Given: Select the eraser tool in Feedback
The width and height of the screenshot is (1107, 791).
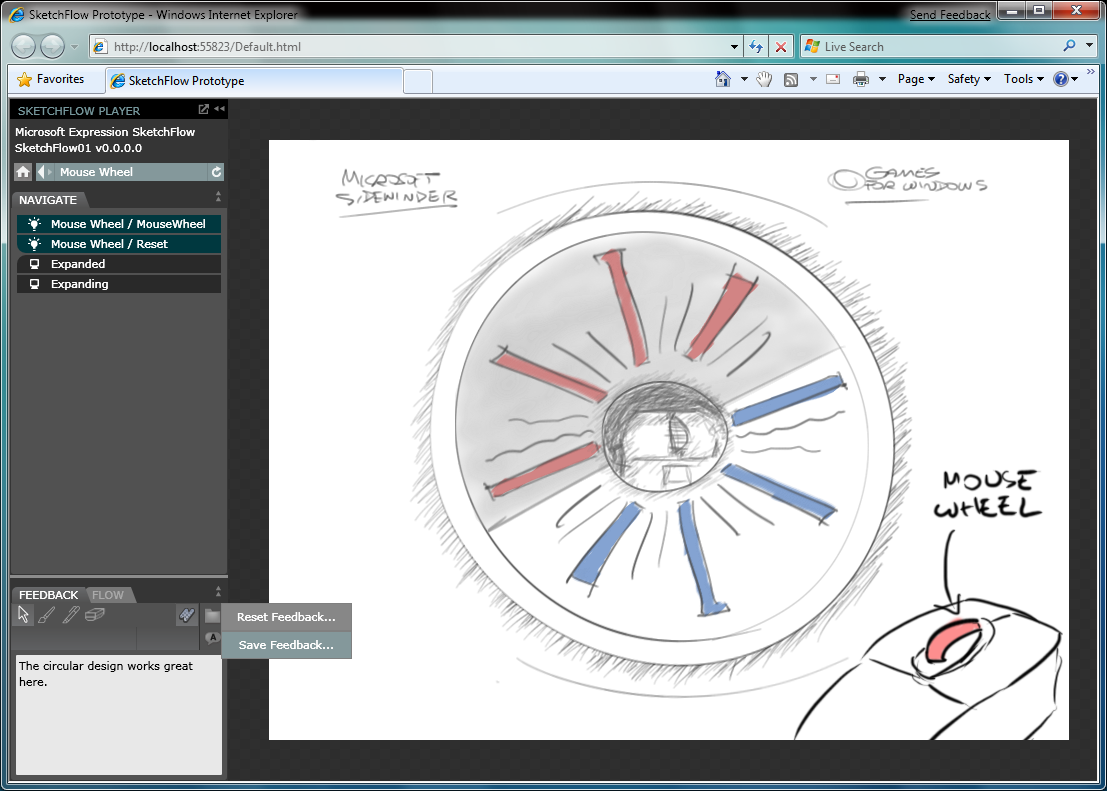Looking at the screenshot, I should pyautogui.click(x=95, y=616).
